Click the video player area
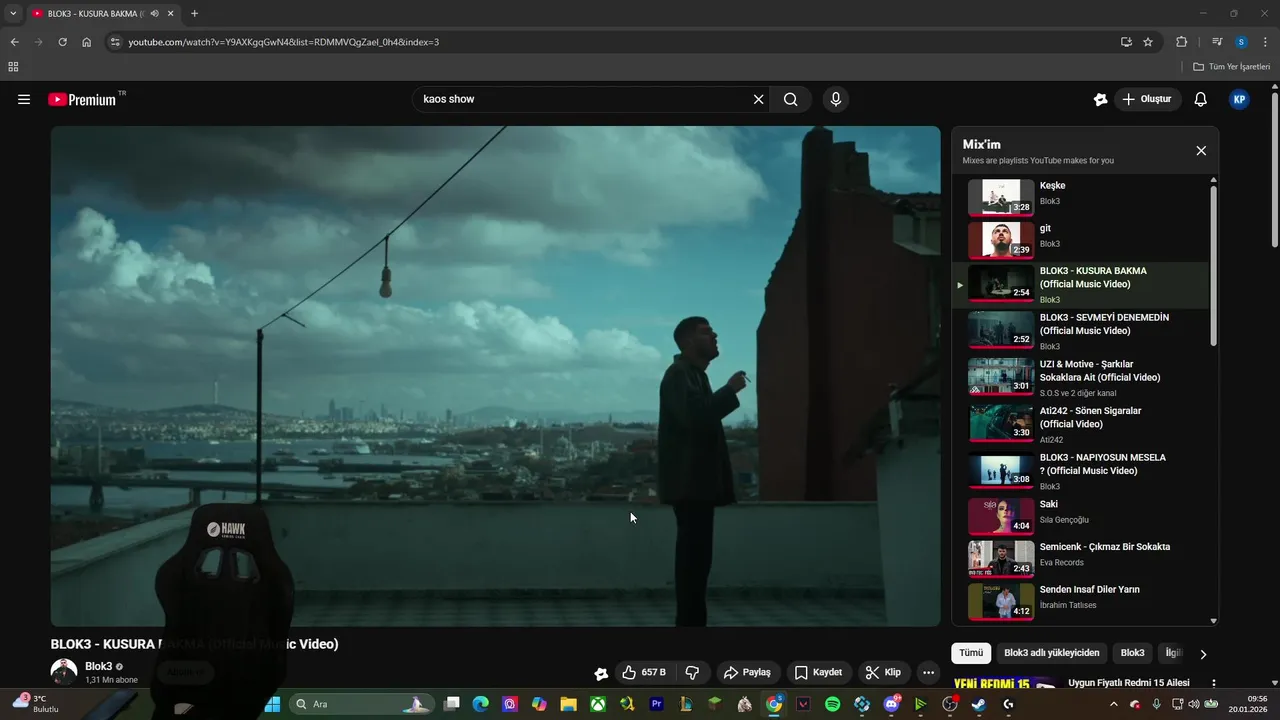Screen dimensions: 1280x720 tap(496, 376)
